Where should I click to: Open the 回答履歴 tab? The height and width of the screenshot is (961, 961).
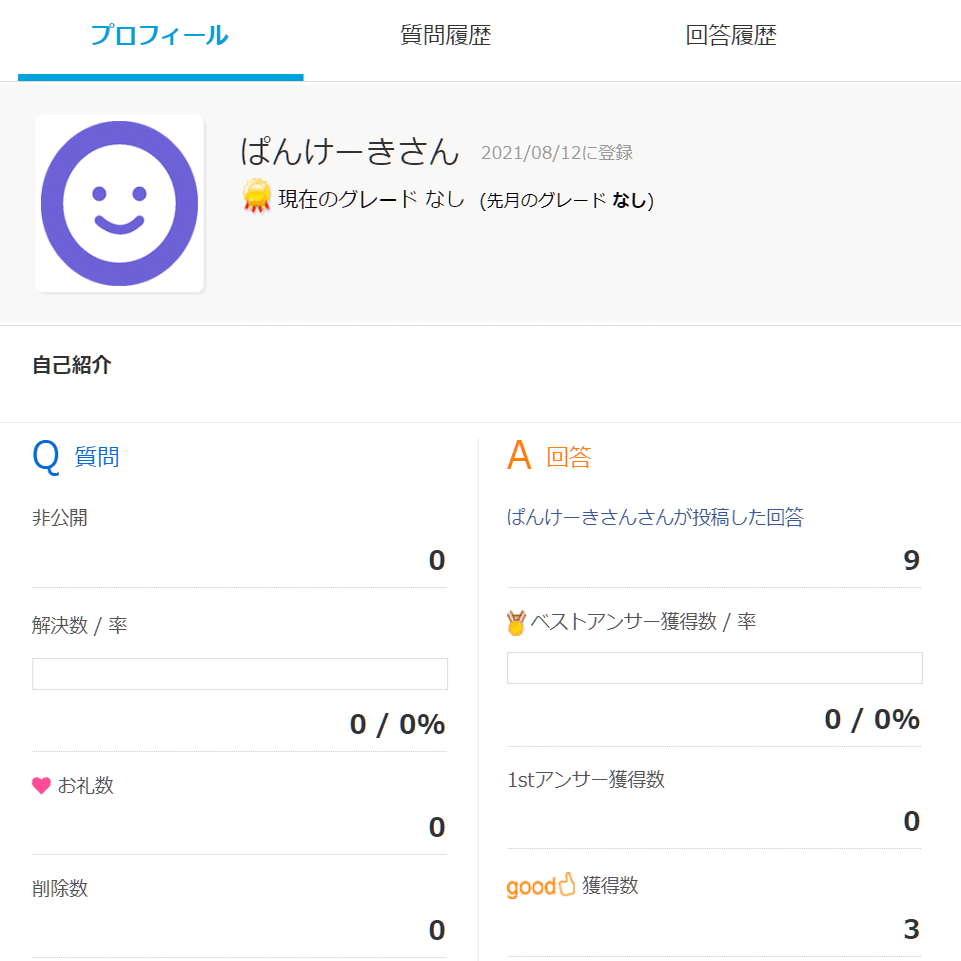pos(731,37)
